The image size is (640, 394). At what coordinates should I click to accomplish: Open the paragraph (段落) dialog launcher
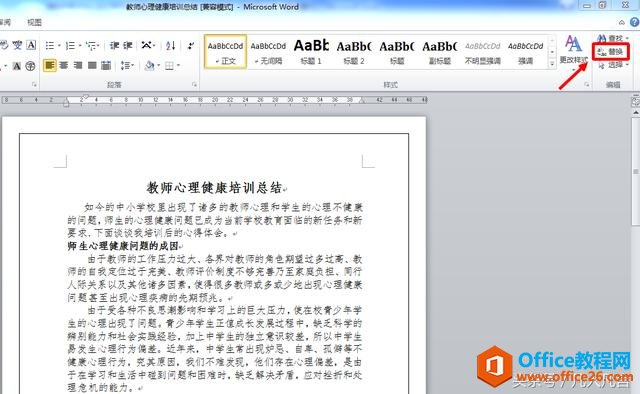coord(194,85)
